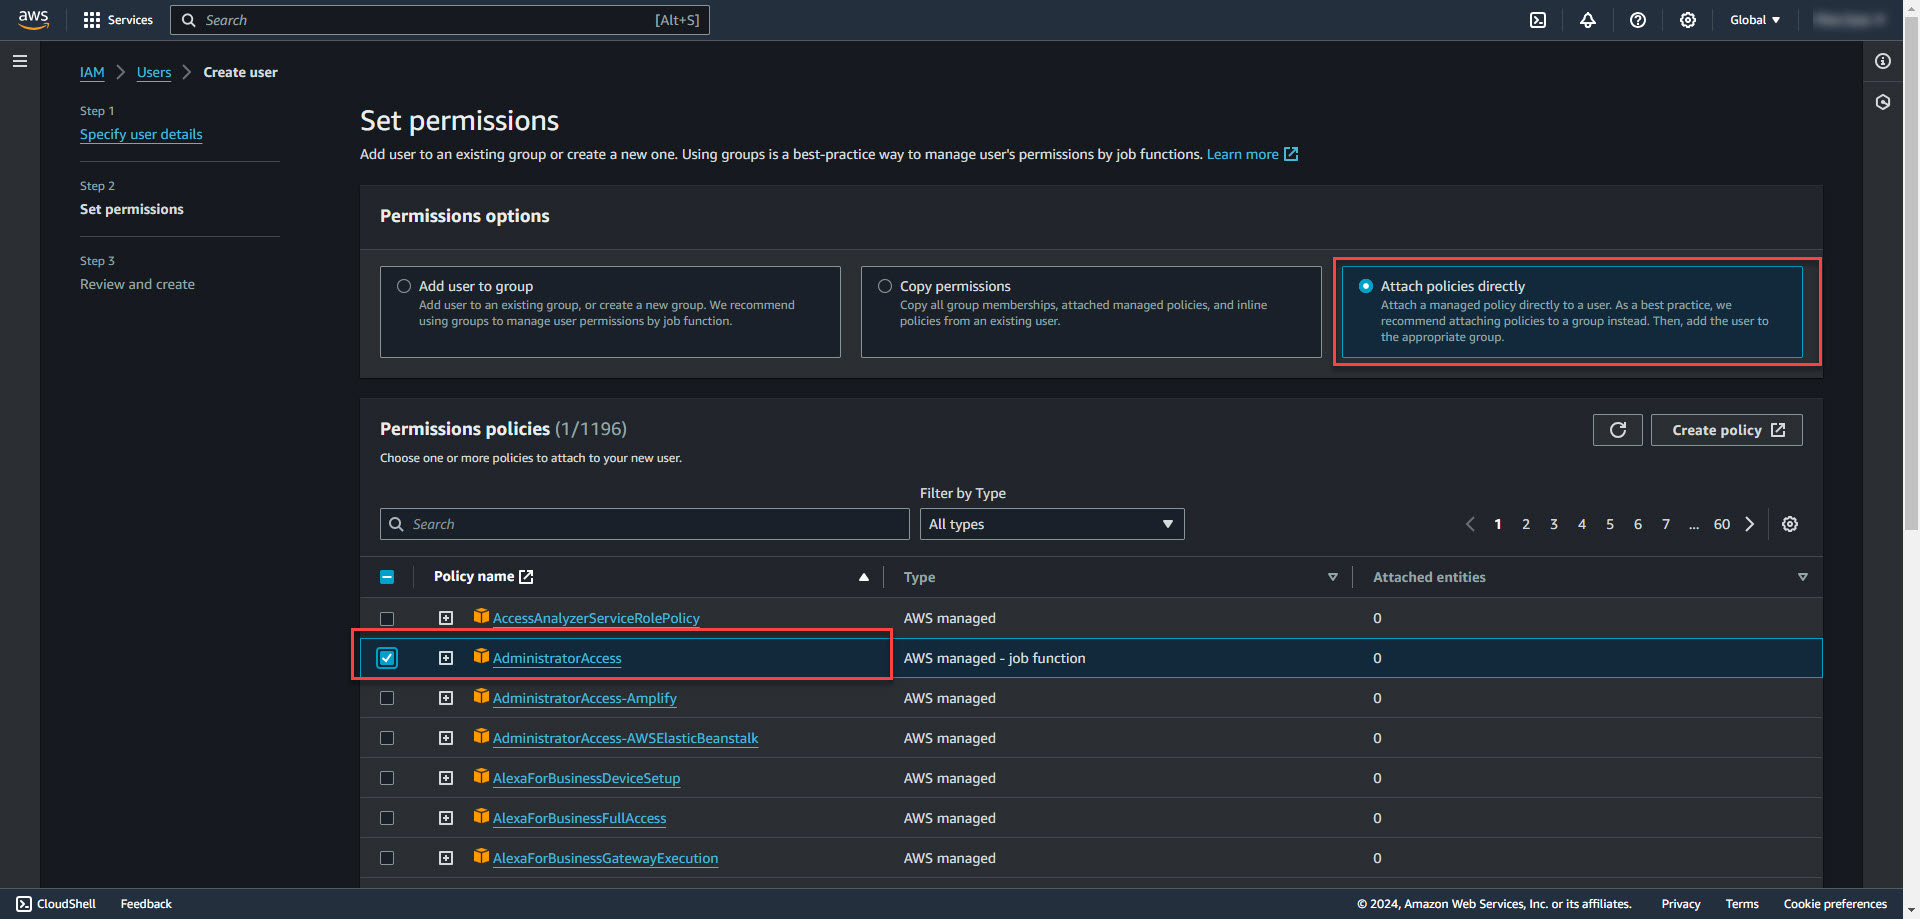
Task: Navigate to Users breadcrumb
Action: click(x=154, y=72)
